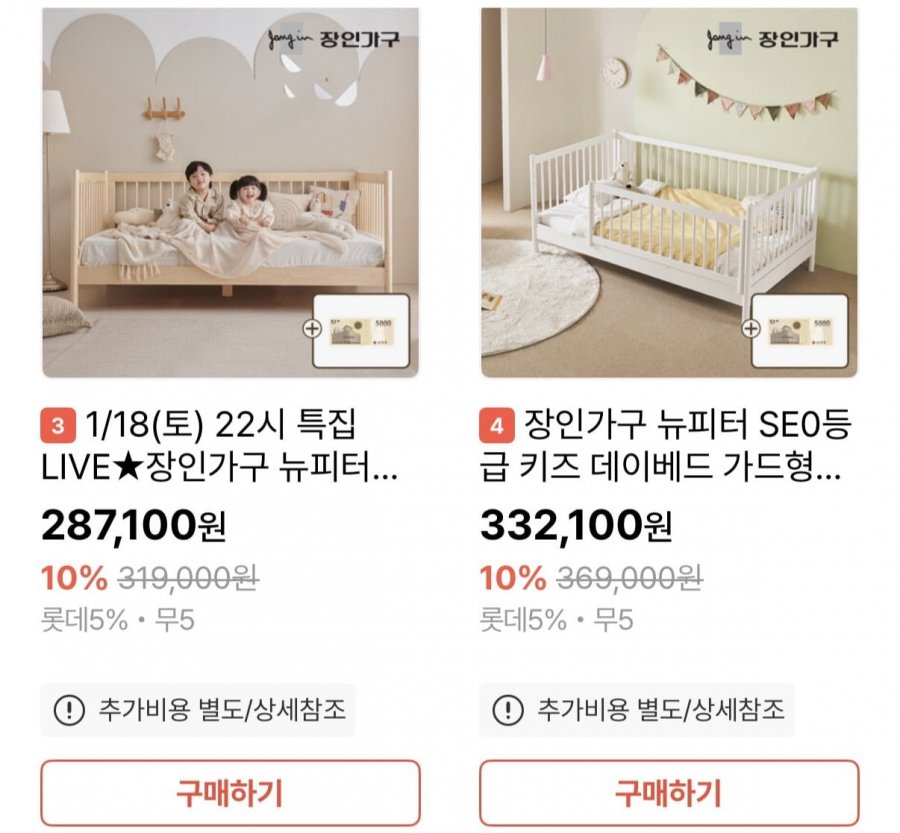
Task: Tap the plus icon on the white bed image
Action: [750, 327]
